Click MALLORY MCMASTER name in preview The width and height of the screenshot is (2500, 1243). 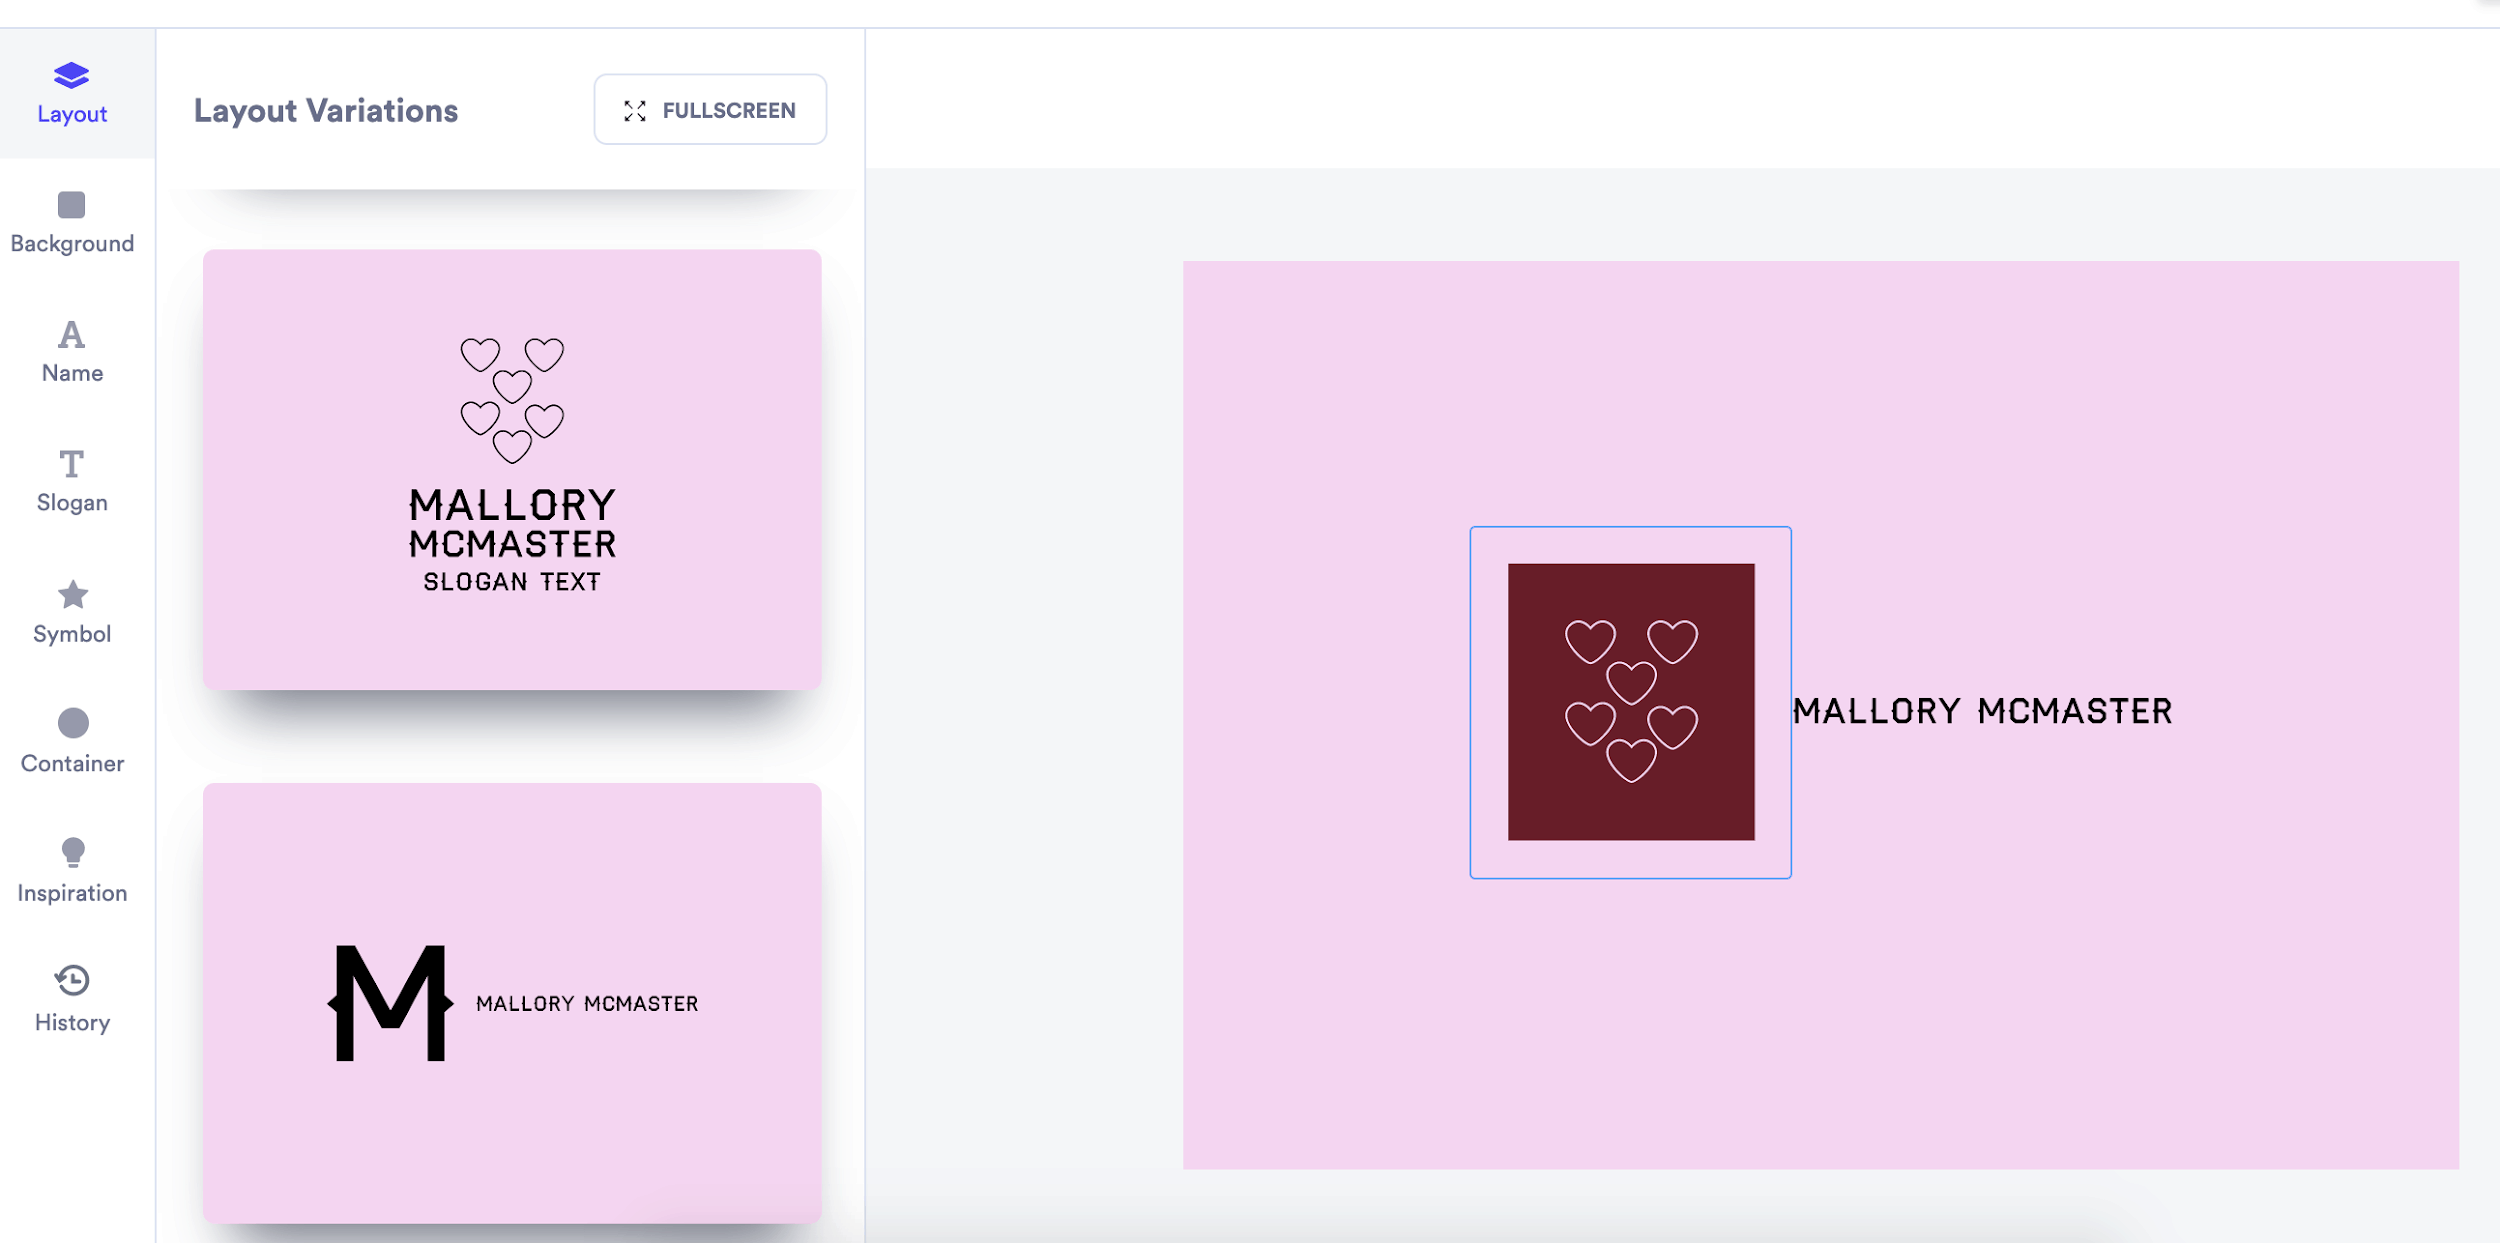point(1985,711)
